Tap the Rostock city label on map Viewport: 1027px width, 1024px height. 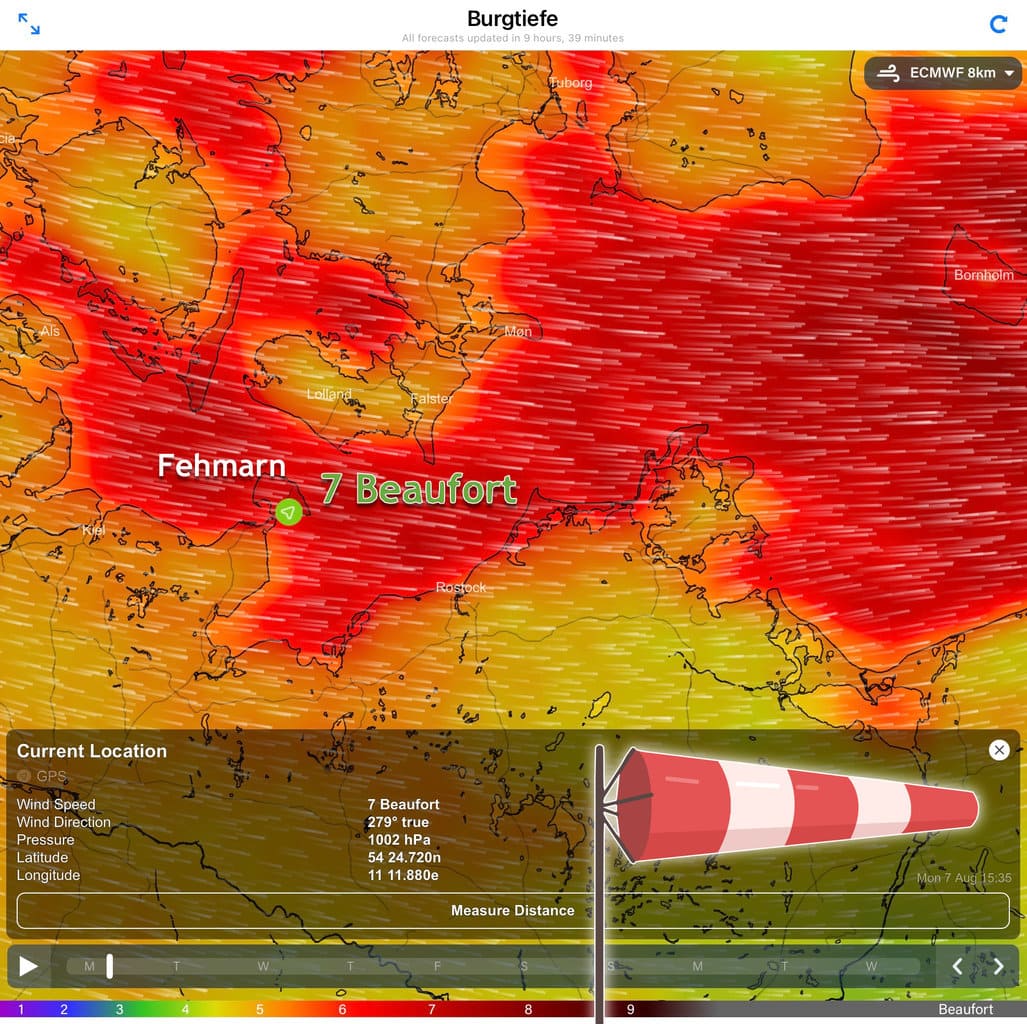click(461, 588)
